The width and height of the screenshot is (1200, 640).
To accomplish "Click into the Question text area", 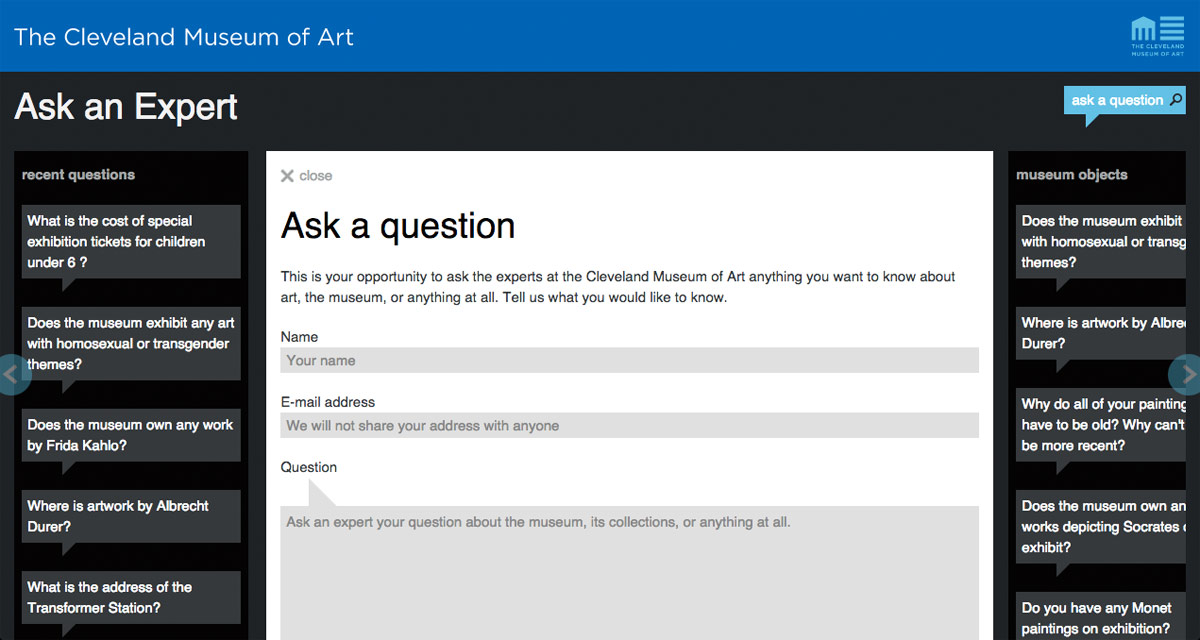I will click(x=629, y=573).
